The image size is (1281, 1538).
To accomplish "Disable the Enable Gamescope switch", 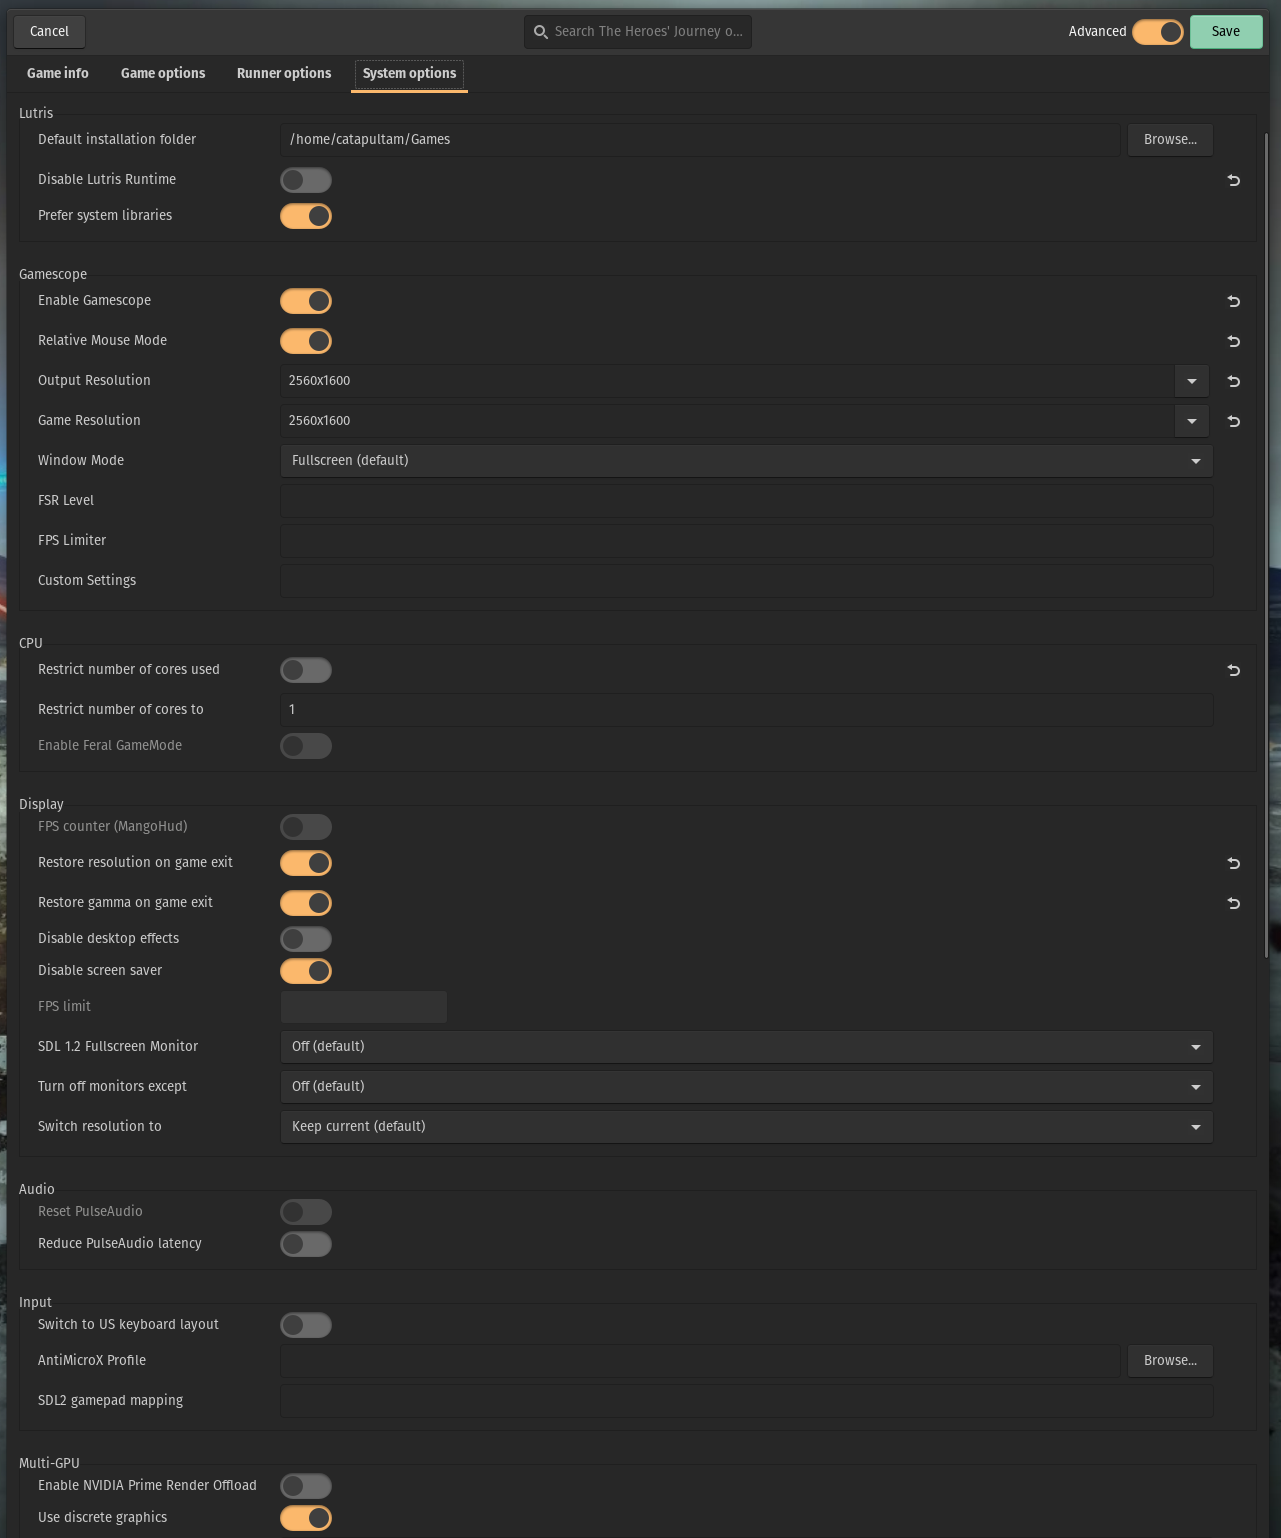I will pyautogui.click(x=306, y=301).
